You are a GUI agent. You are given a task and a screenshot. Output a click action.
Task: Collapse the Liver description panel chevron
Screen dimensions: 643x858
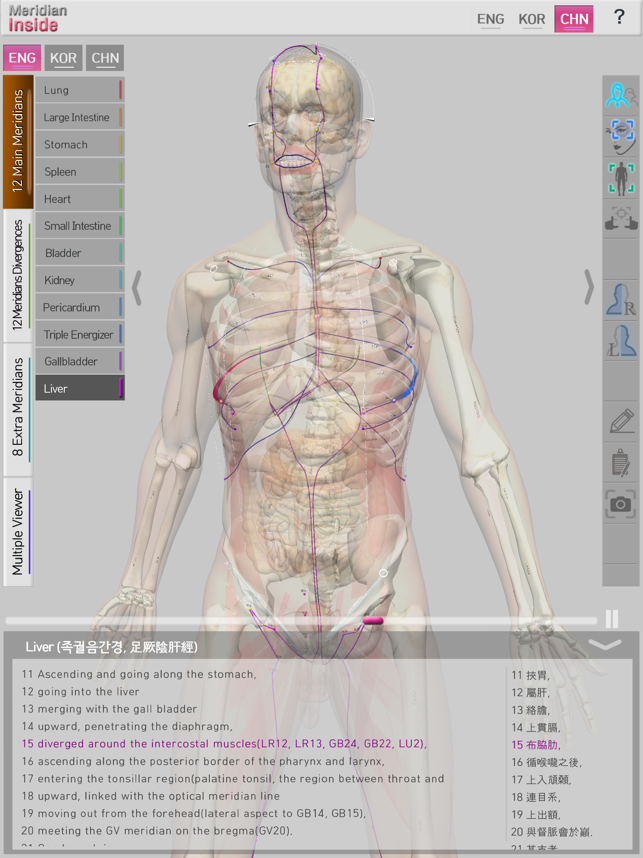[605, 646]
